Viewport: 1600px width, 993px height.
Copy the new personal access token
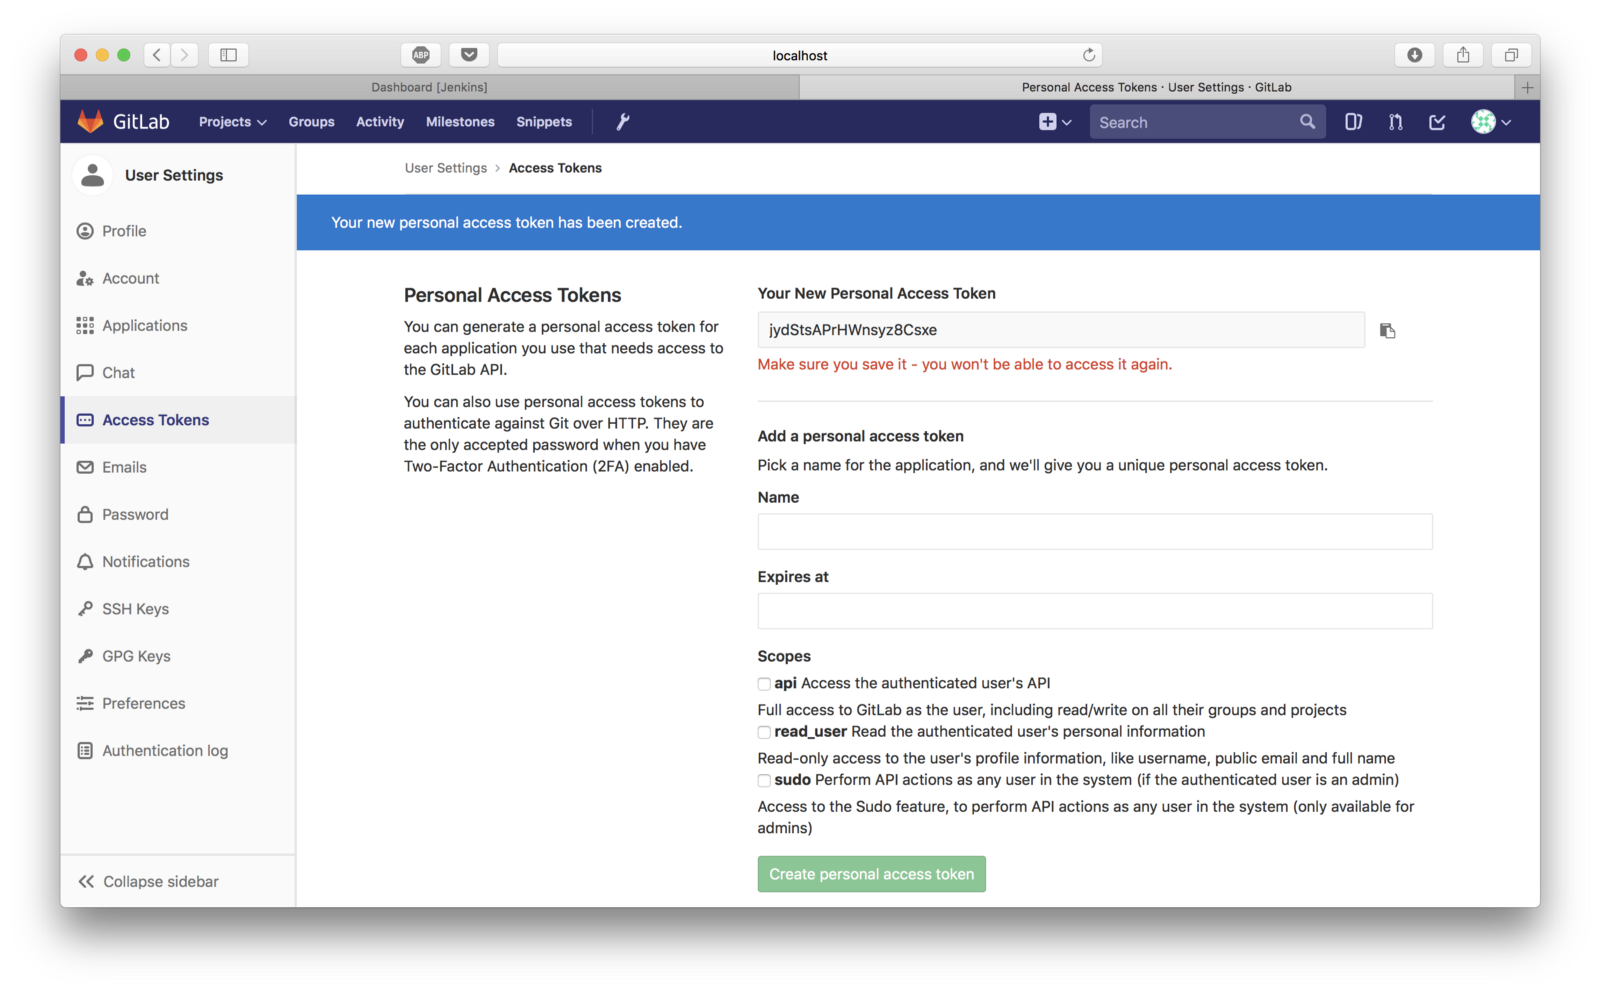(1387, 331)
